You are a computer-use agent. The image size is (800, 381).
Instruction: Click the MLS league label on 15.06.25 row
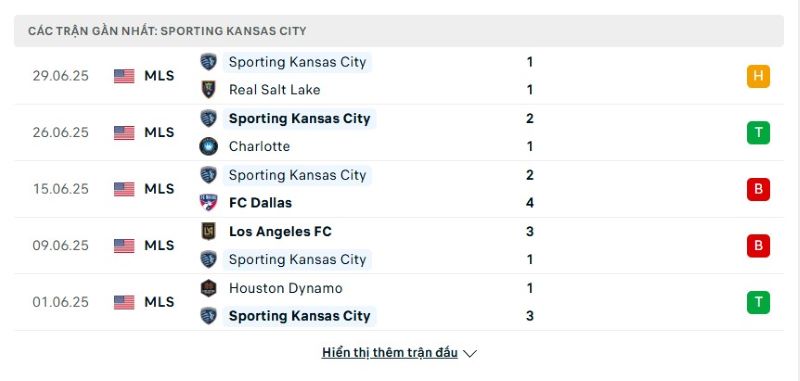tap(159, 189)
